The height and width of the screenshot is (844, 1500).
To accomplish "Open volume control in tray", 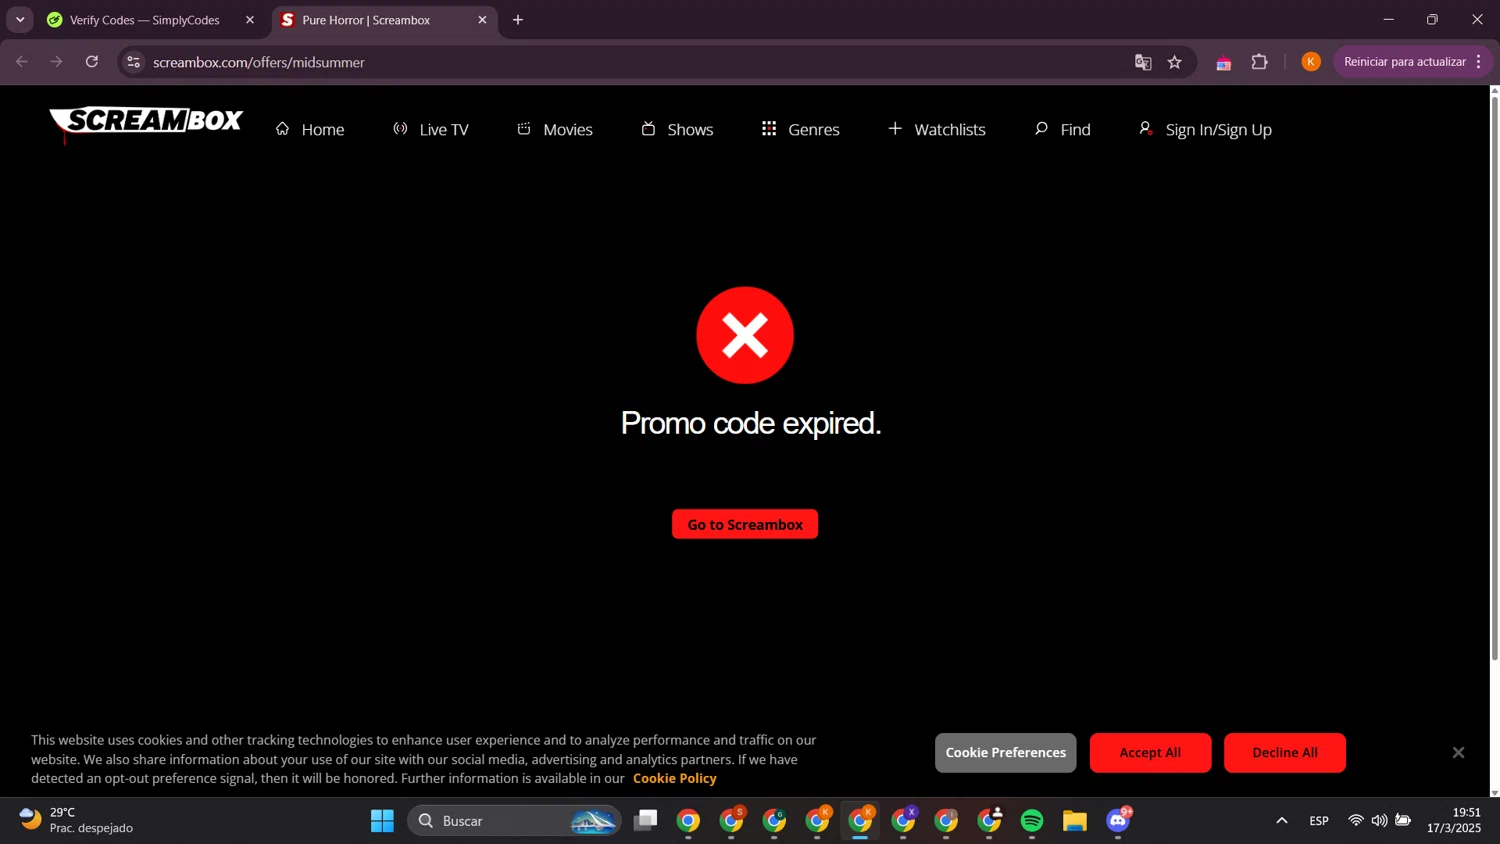I will [x=1380, y=821].
